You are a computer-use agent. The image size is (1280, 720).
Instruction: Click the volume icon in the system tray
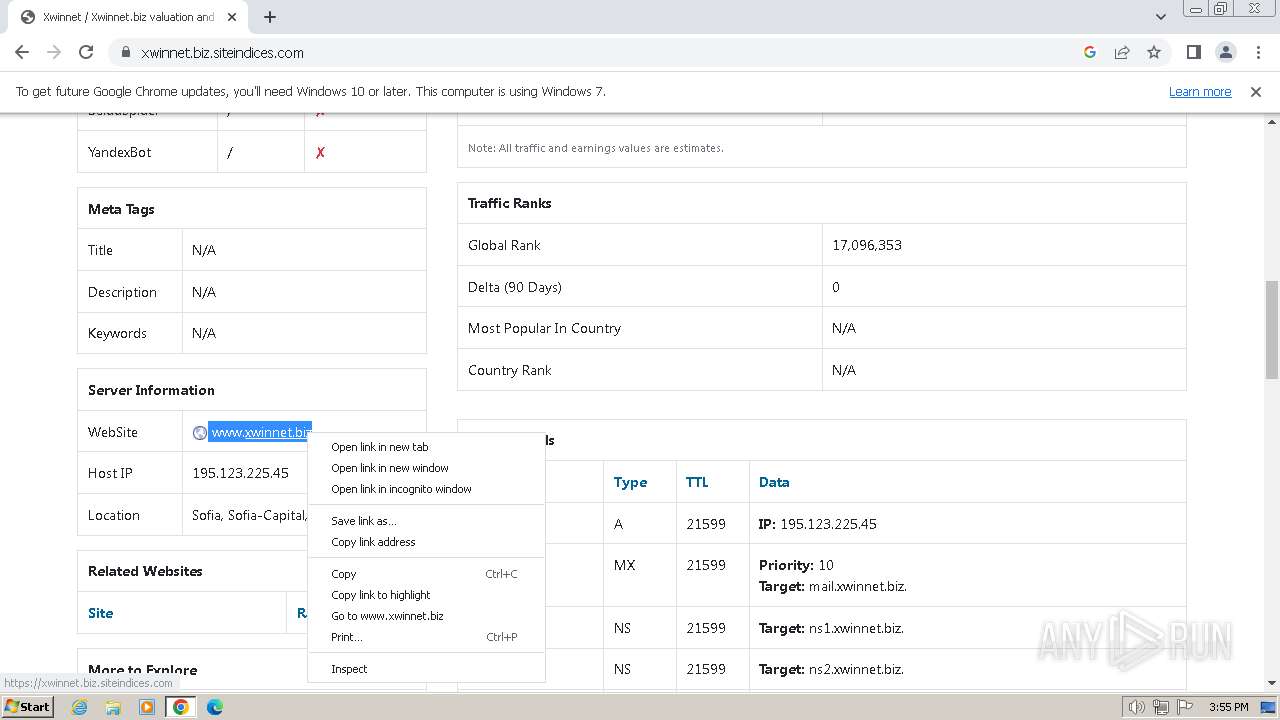[x=1136, y=707]
